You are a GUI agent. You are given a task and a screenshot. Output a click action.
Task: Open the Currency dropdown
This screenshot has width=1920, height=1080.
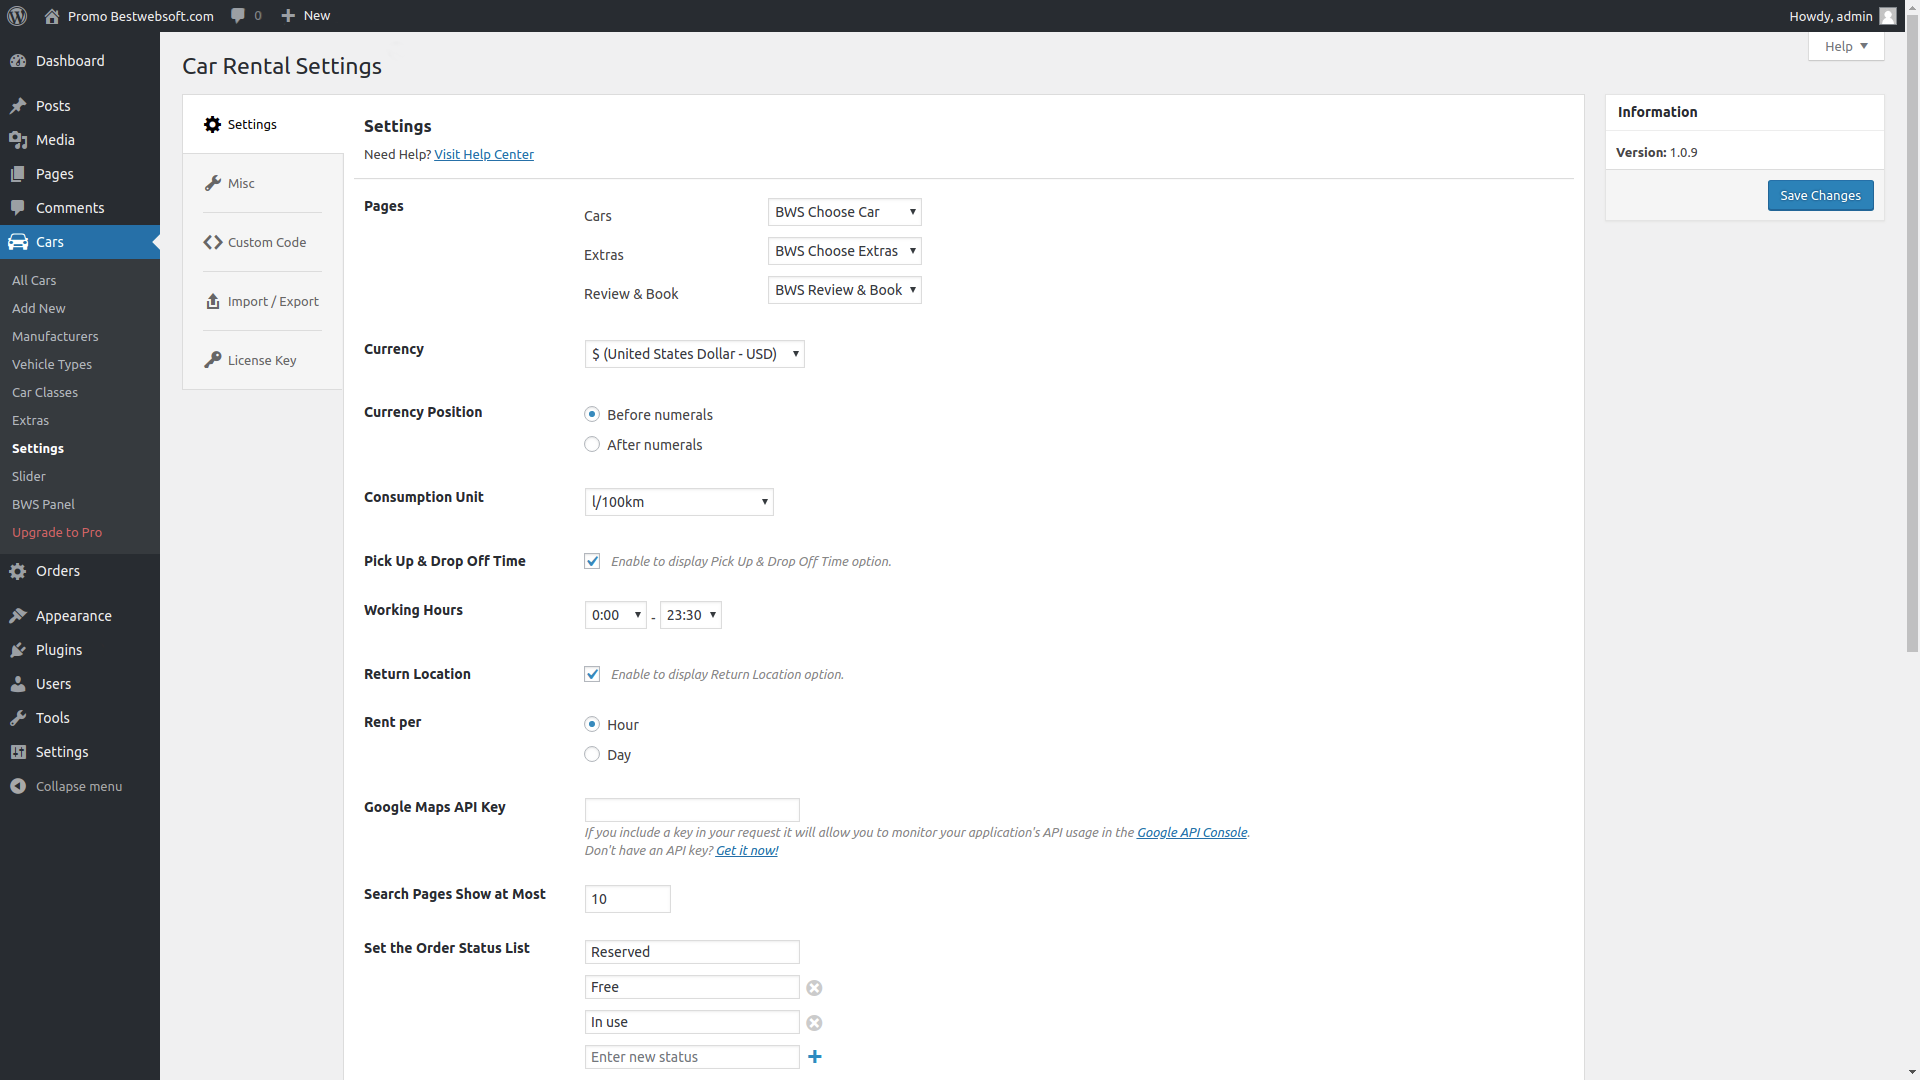pos(694,354)
